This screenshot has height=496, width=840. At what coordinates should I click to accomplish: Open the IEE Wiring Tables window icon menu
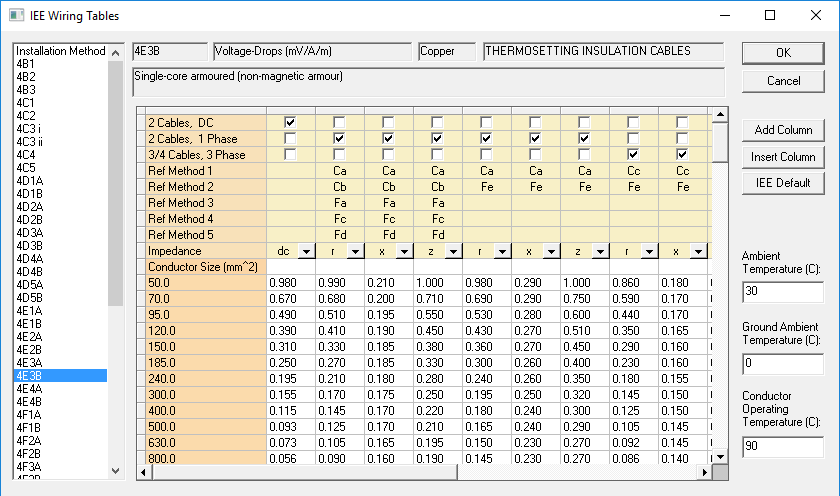pyautogui.click(x=17, y=15)
